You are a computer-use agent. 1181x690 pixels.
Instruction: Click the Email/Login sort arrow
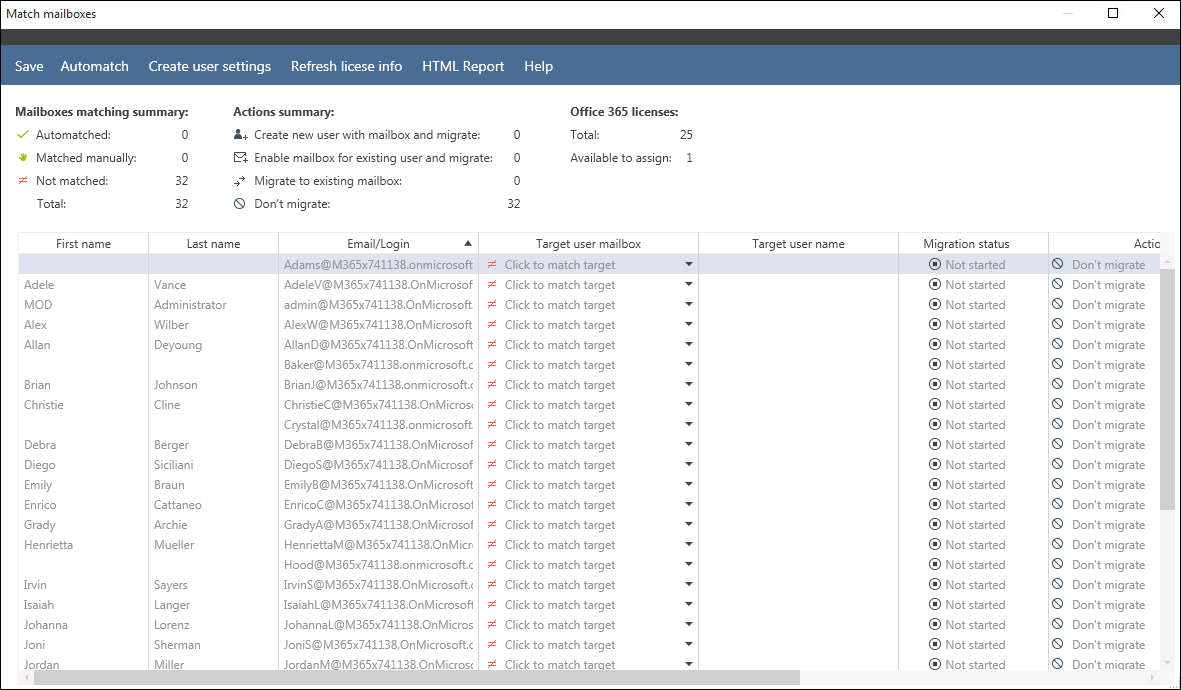(468, 243)
